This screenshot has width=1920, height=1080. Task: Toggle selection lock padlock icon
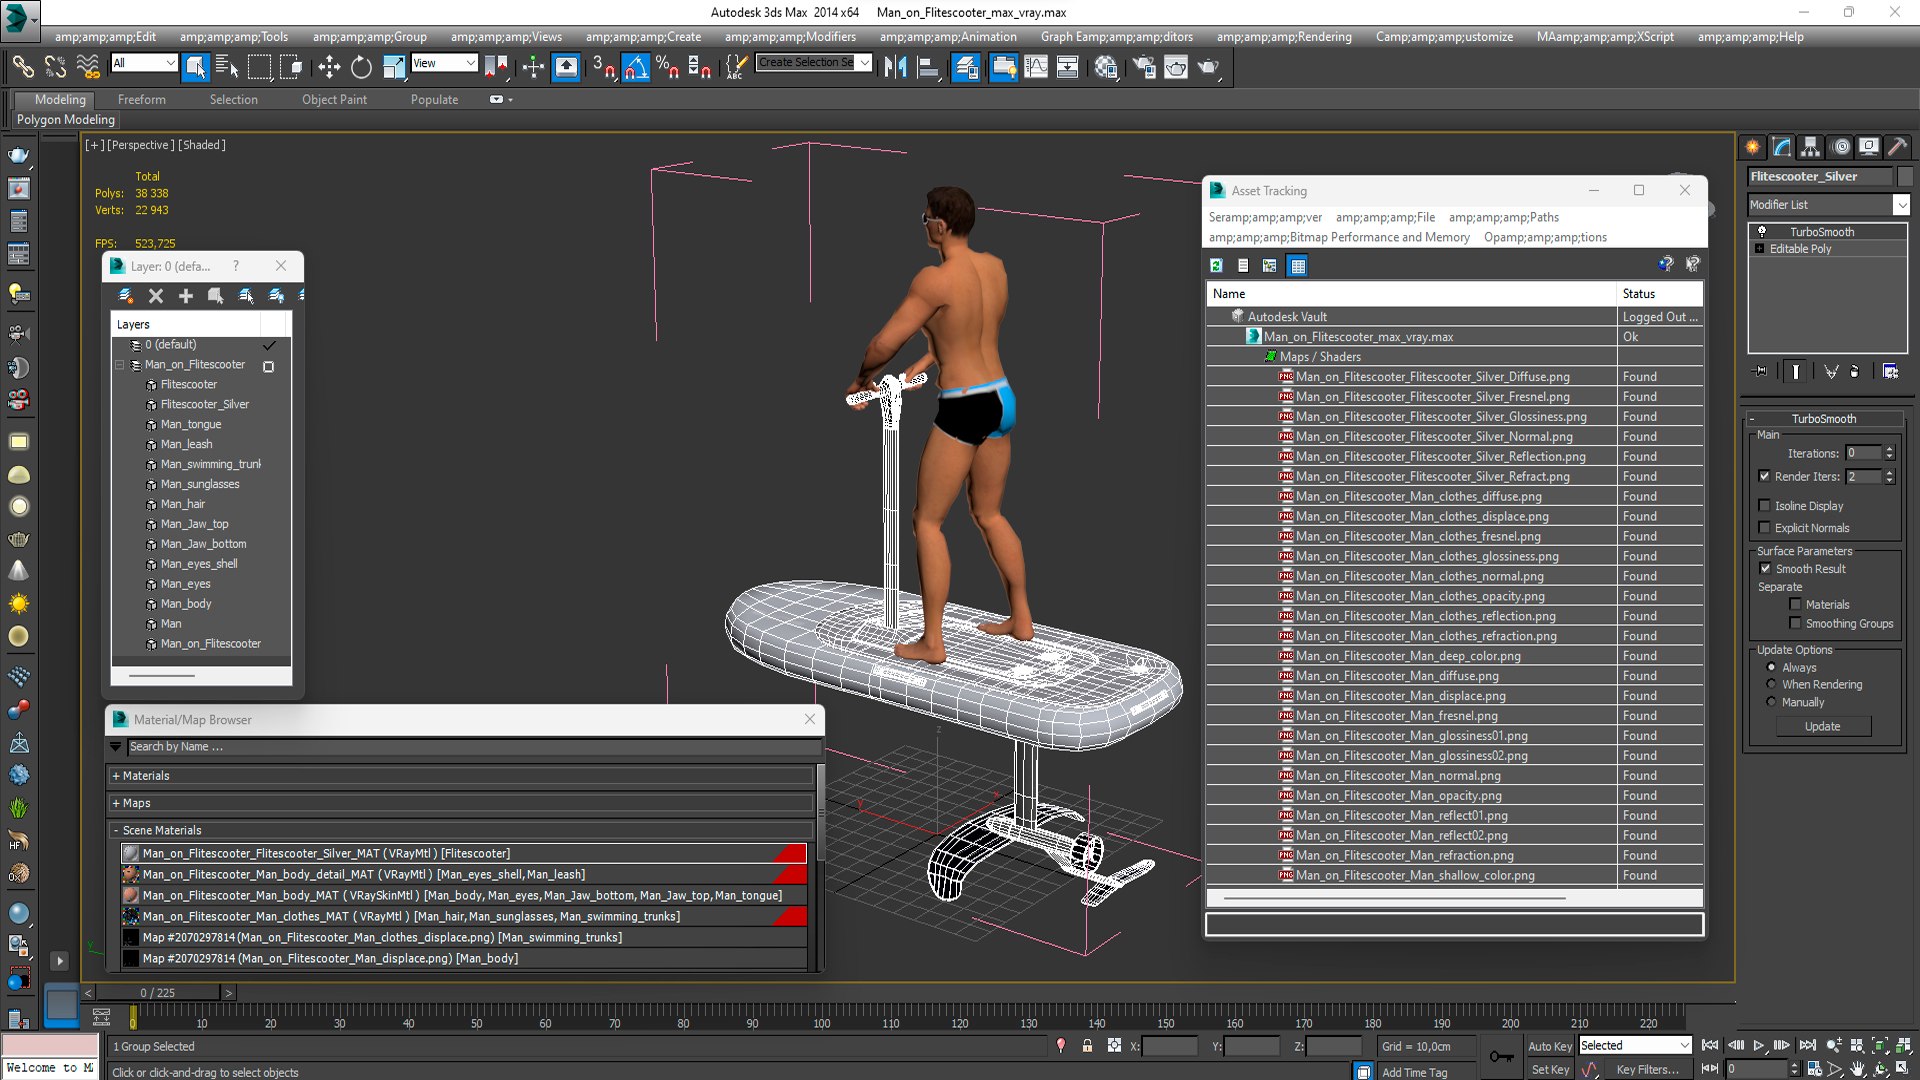1087,1046
